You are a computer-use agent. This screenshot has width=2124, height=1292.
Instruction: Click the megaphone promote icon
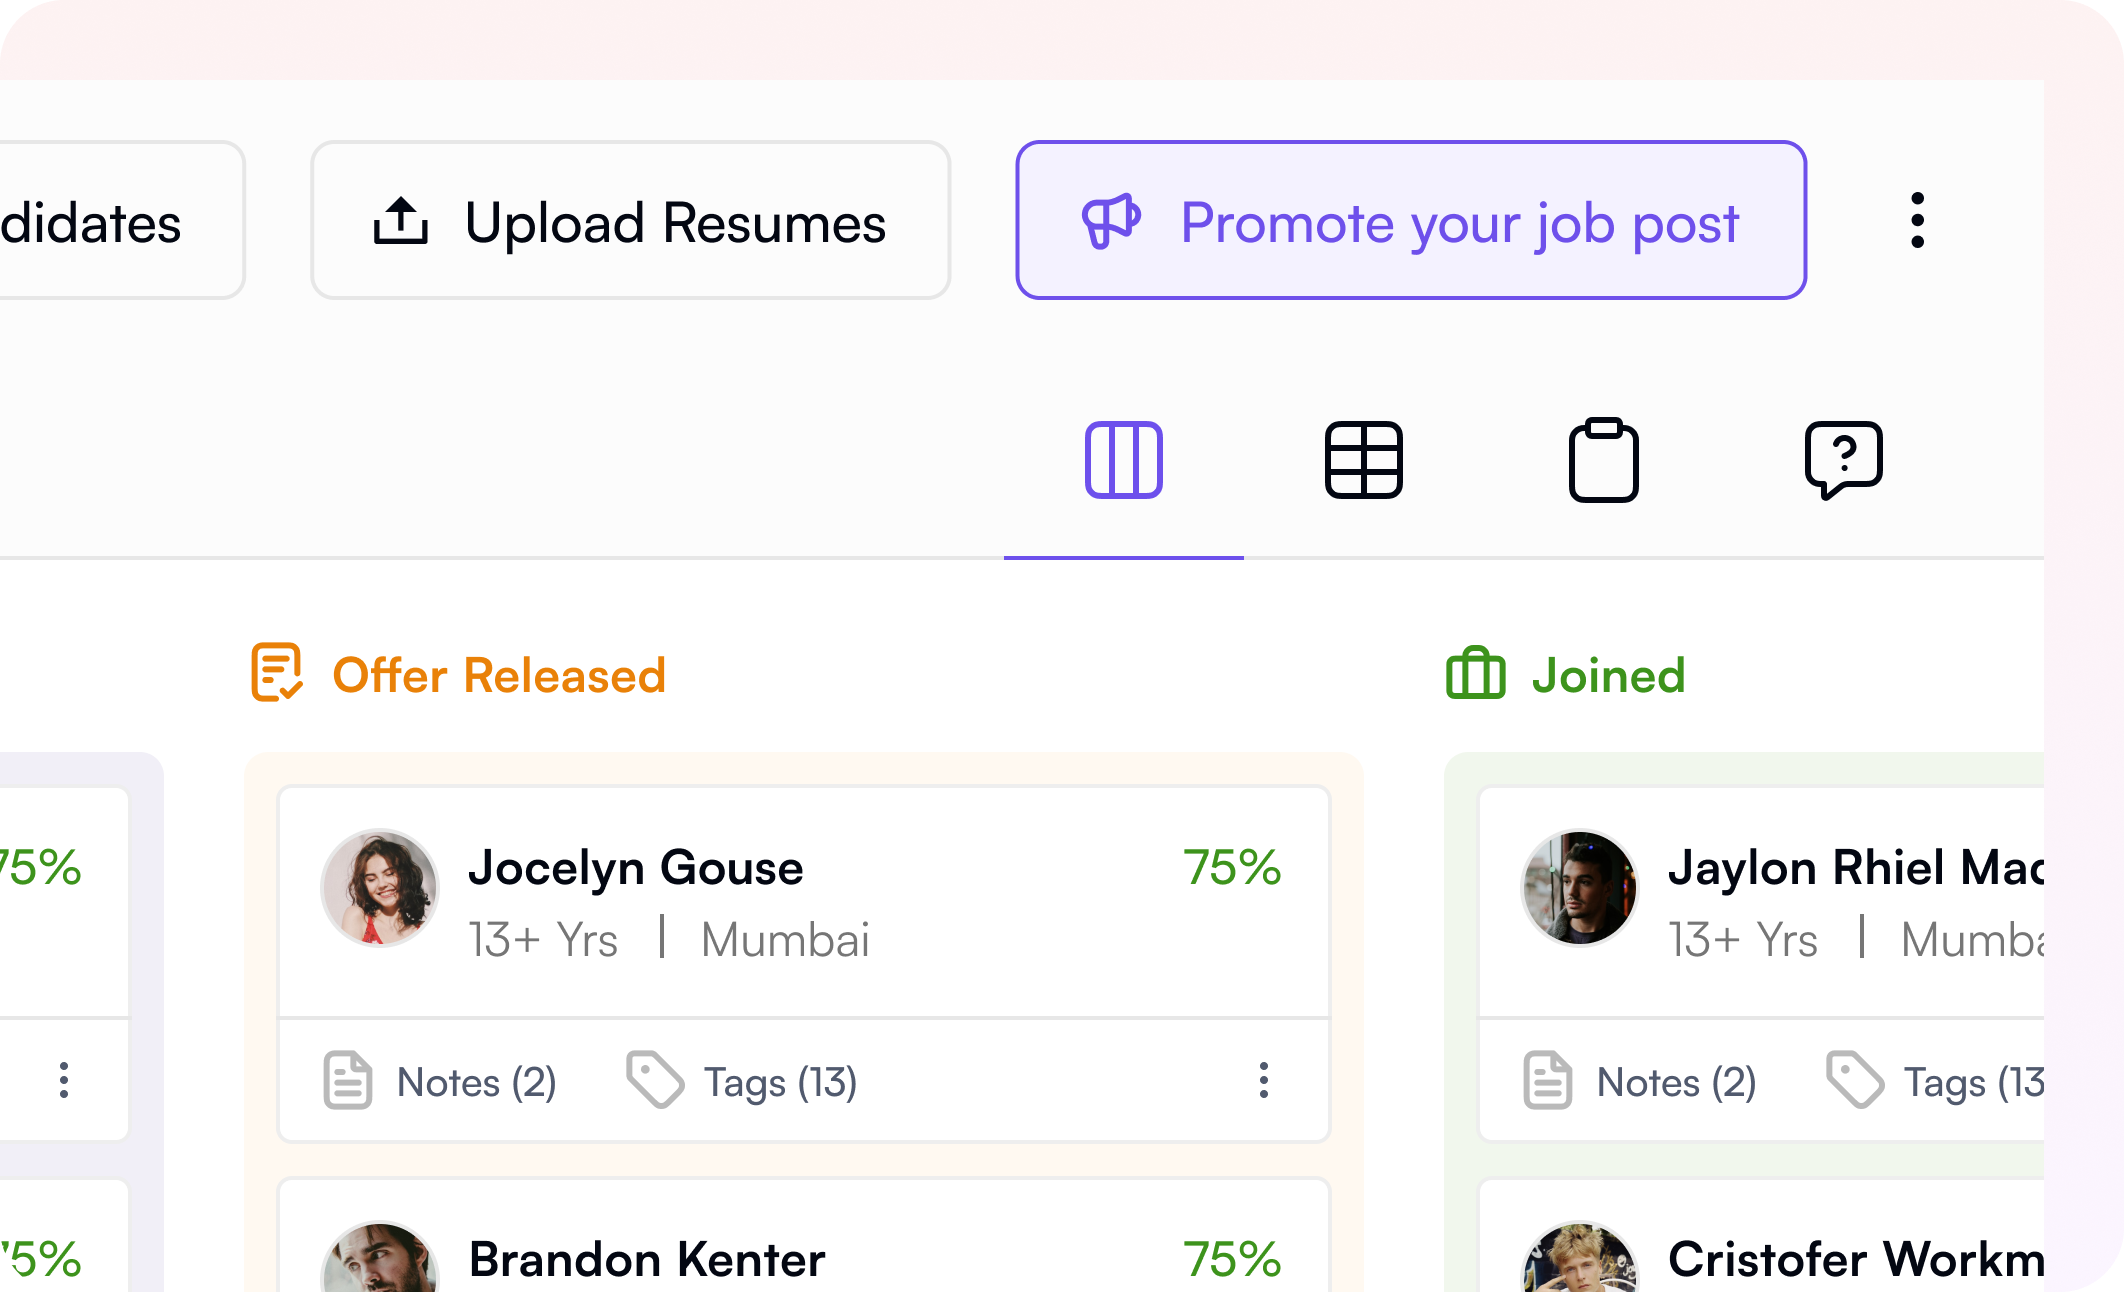pyautogui.click(x=1110, y=221)
